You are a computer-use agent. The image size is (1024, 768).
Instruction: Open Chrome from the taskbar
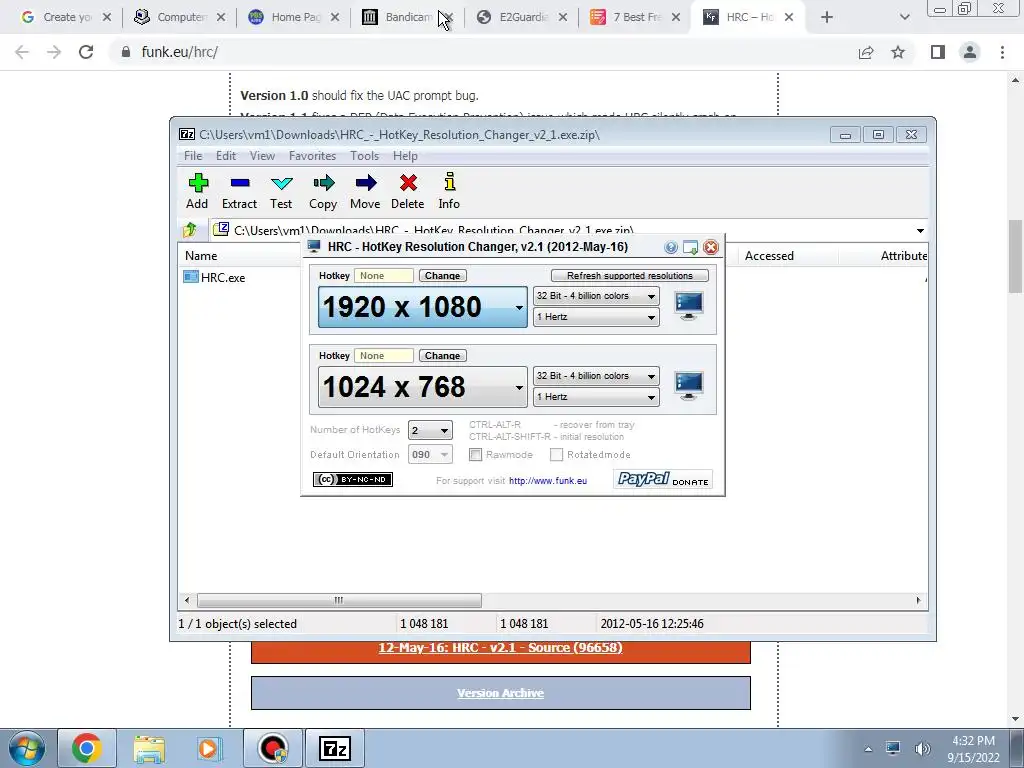87,748
